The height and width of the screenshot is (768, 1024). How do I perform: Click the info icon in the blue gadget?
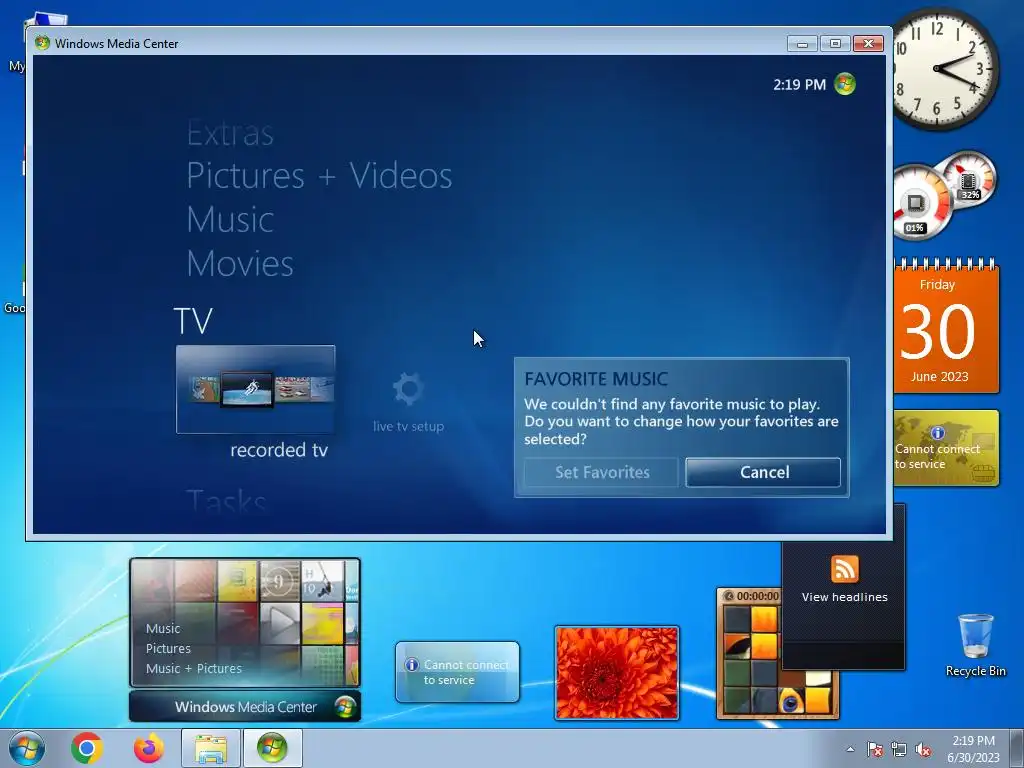coord(412,665)
